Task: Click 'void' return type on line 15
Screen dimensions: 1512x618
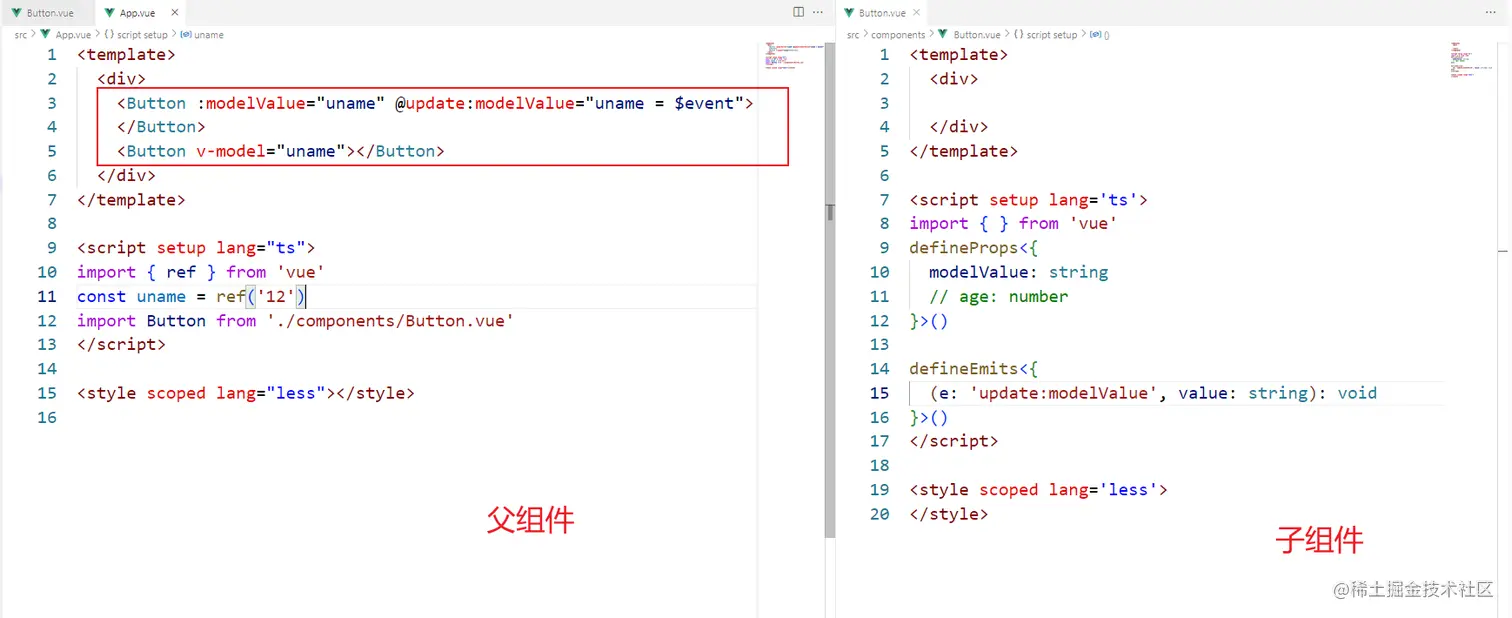Action: pos(1357,393)
